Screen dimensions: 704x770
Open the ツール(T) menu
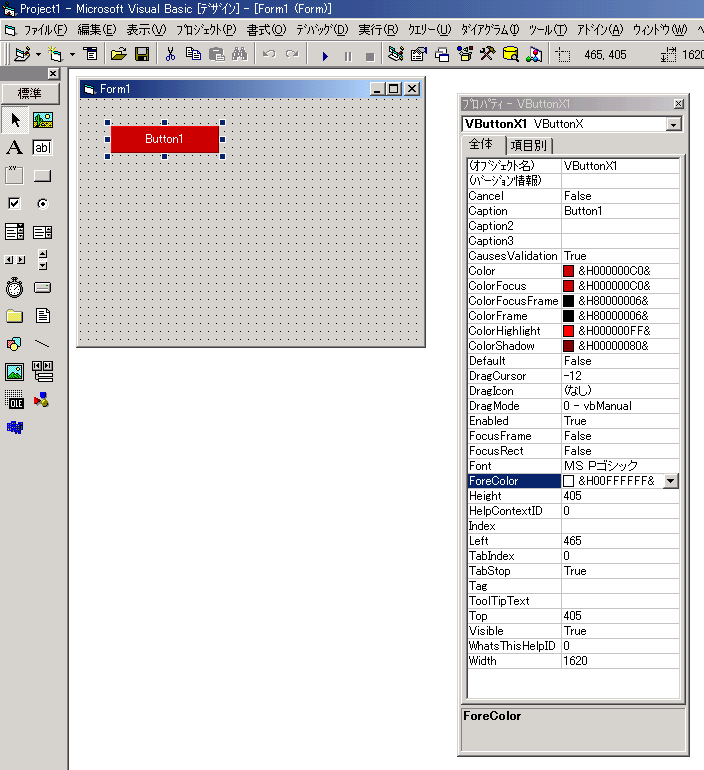547,30
